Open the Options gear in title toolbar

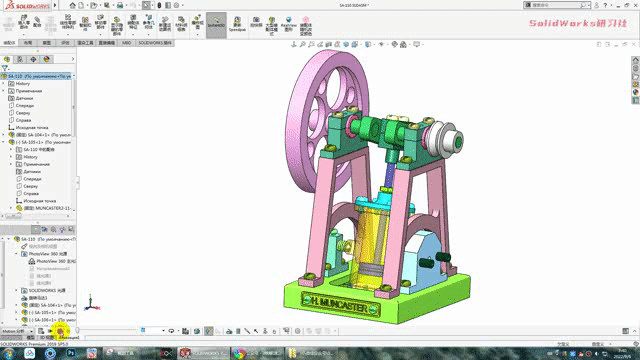click(176, 5)
